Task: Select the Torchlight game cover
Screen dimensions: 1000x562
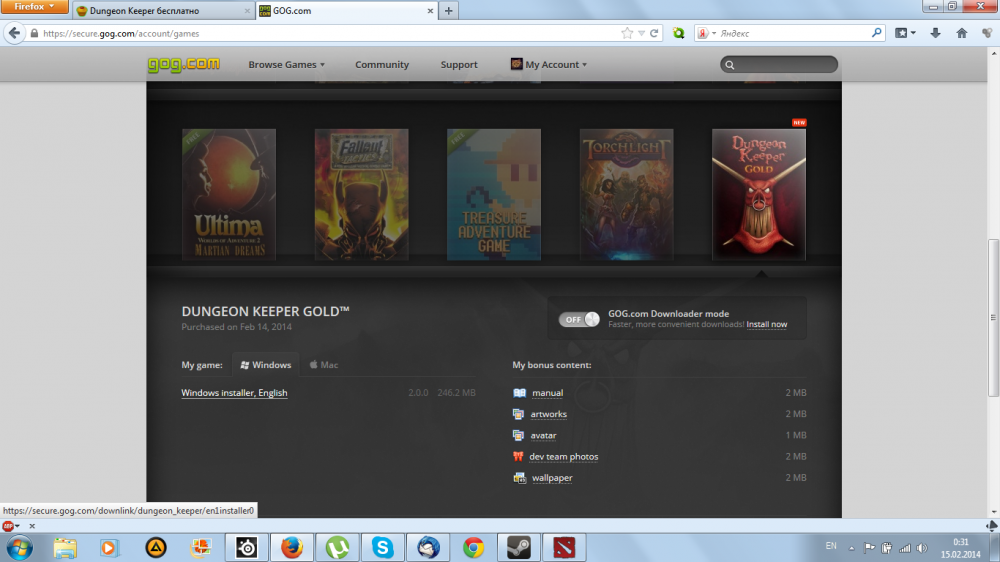Action: [626, 195]
